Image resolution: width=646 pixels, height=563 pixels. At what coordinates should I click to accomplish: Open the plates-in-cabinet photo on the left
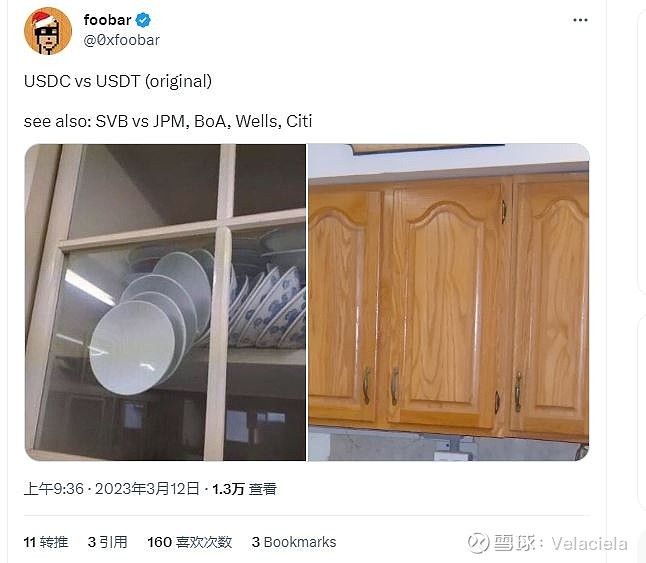coord(165,302)
